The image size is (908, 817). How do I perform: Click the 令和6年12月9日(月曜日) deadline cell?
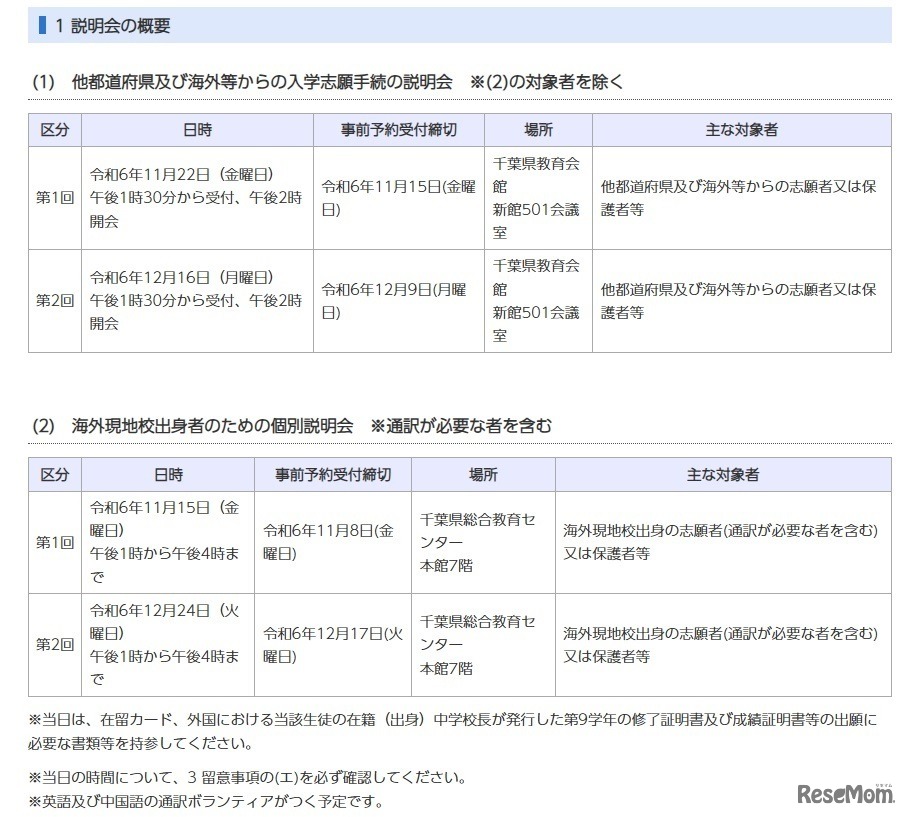[x=398, y=300]
